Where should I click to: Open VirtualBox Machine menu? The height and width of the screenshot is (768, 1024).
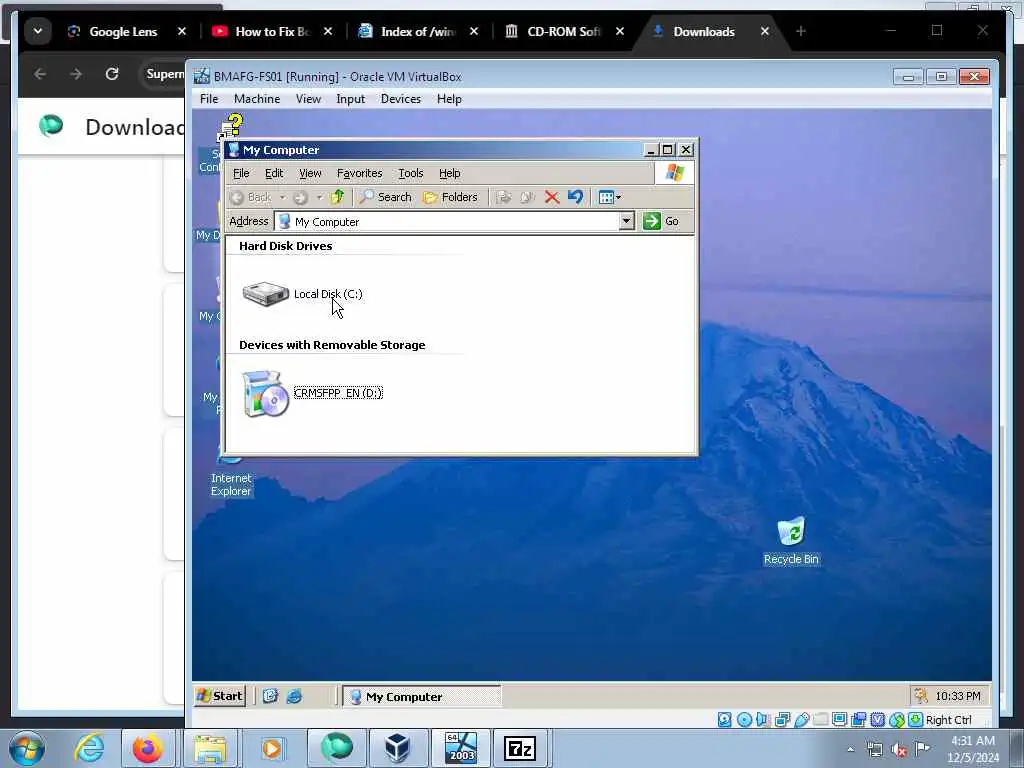[257, 99]
